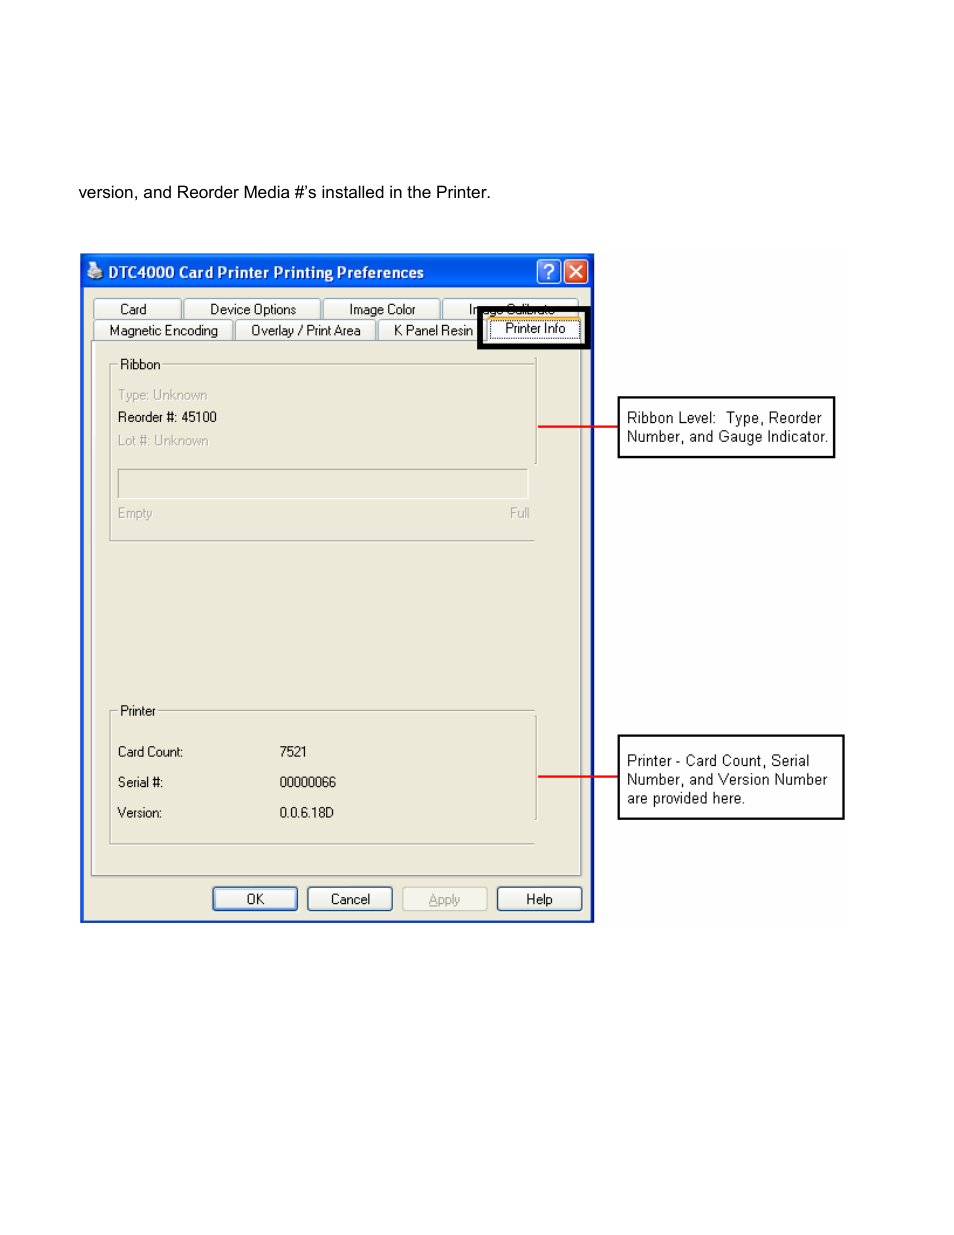Open the Image Color tab
Viewport: 954px width, 1235px height.
[x=381, y=310]
